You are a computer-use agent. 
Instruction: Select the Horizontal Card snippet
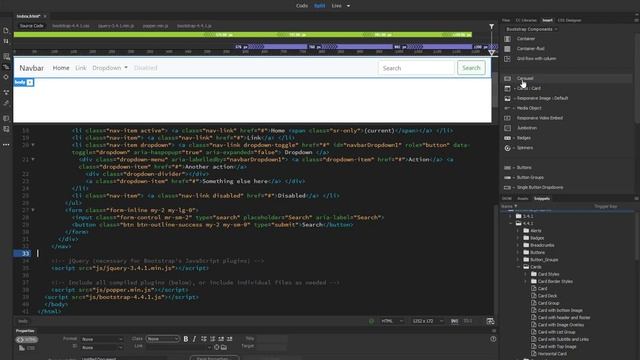pyautogui.click(x=552, y=354)
